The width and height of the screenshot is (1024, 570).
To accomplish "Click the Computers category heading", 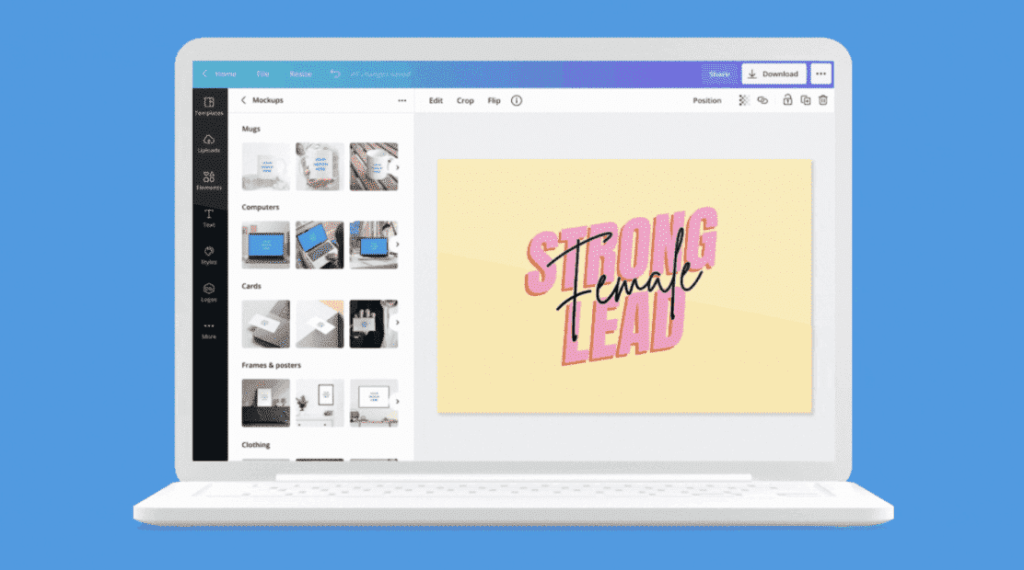I will point(260,207).
